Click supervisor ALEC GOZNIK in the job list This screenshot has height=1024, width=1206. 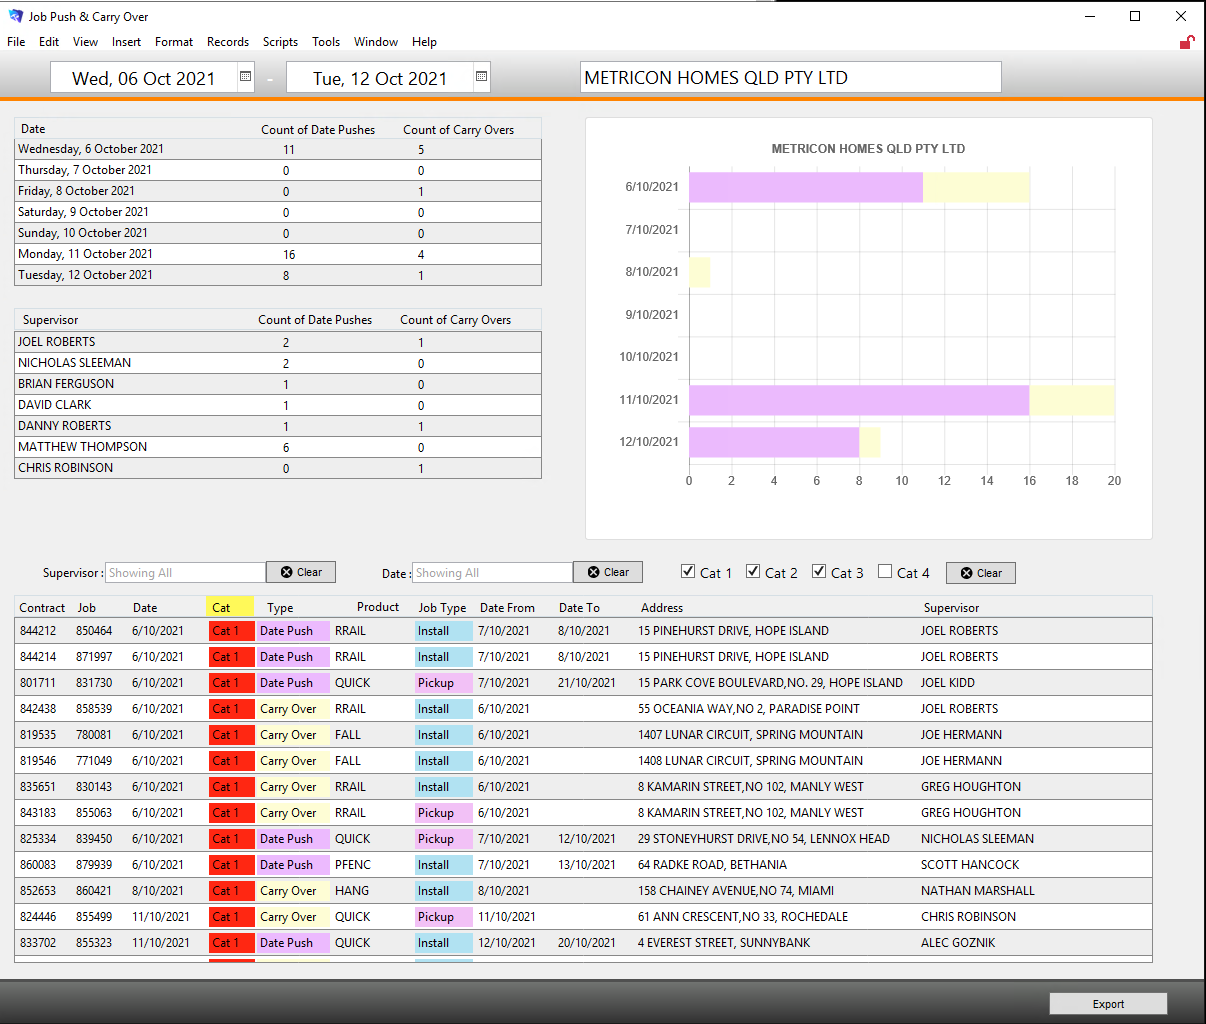point(958,943)
